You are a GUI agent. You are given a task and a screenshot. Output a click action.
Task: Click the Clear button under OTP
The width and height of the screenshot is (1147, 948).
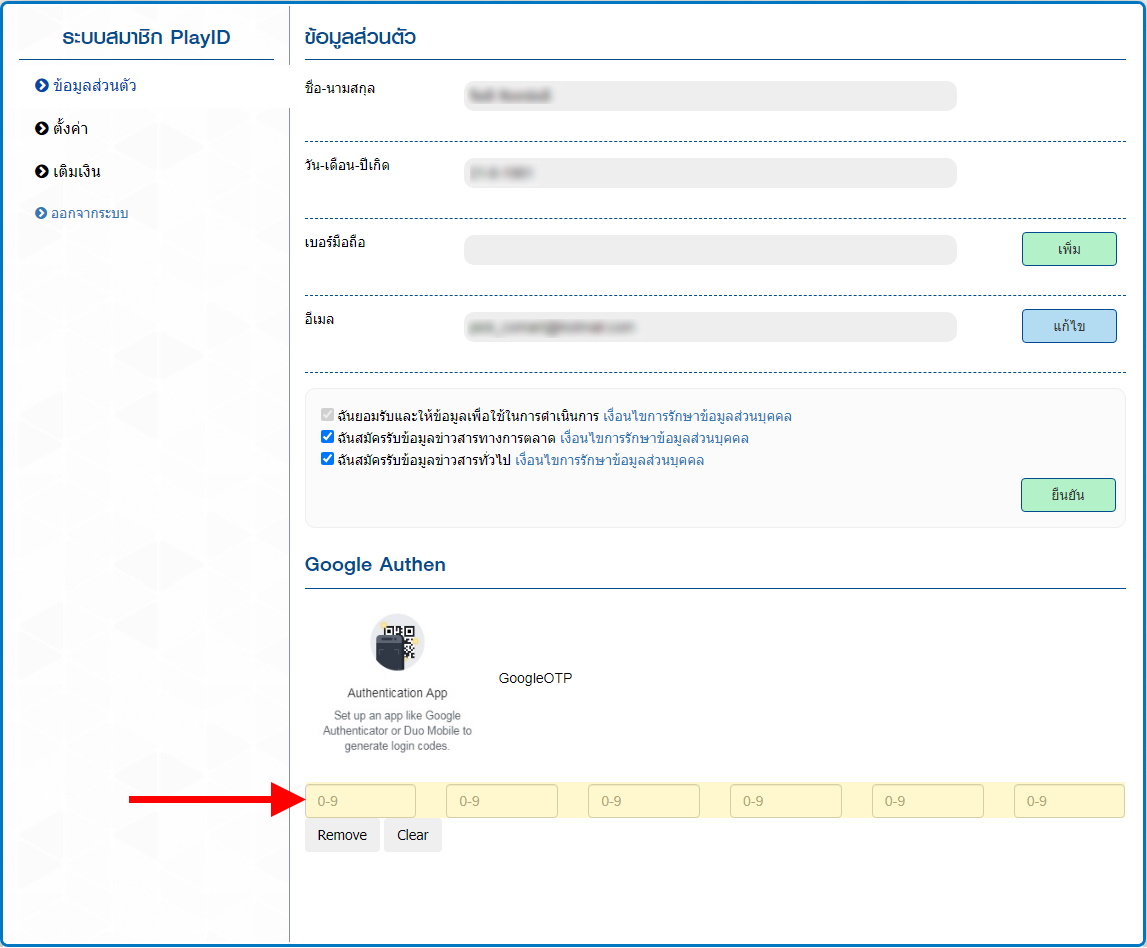pos(412,835)
